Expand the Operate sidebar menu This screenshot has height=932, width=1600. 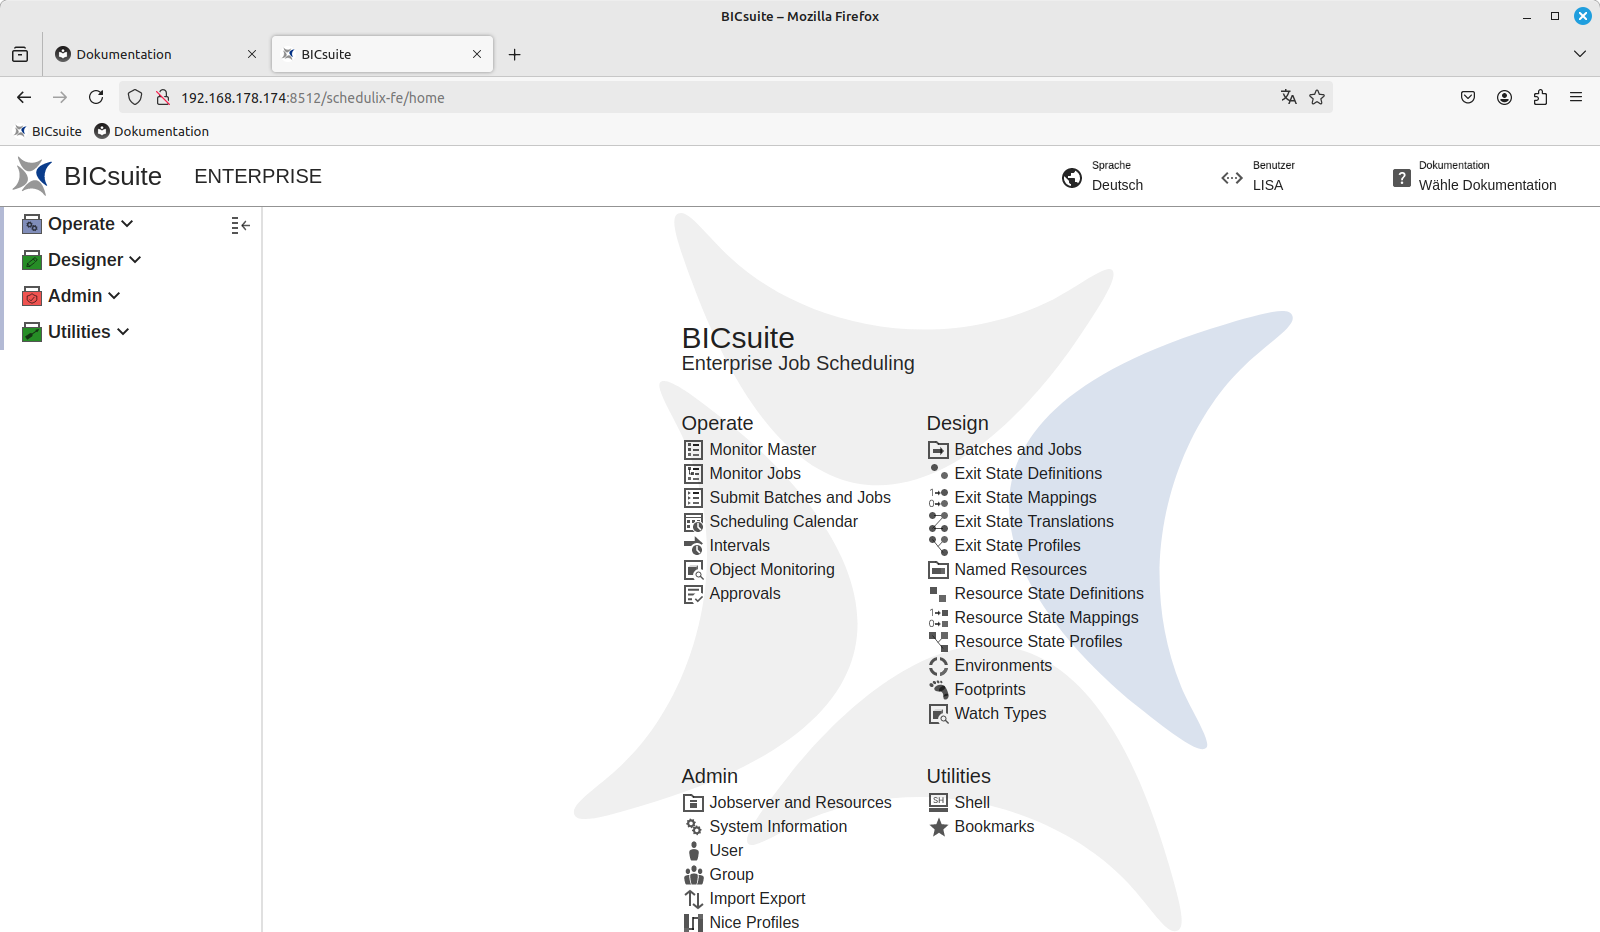pyautogui.click(x=90, y=224)
